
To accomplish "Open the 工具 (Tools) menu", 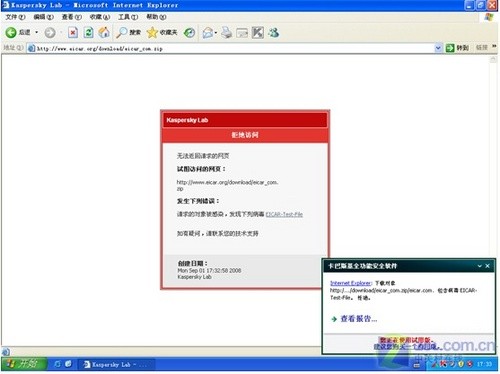I will (x=128, y=17).
